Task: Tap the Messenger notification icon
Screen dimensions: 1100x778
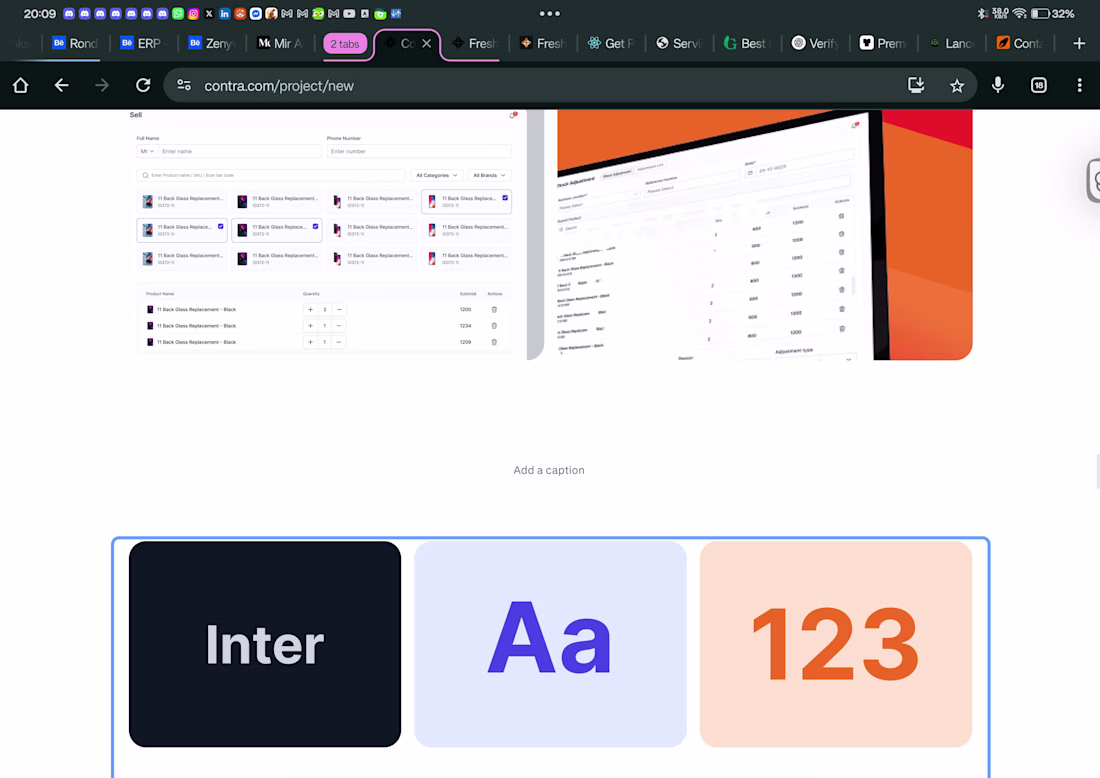Action: tap(255, 13)
